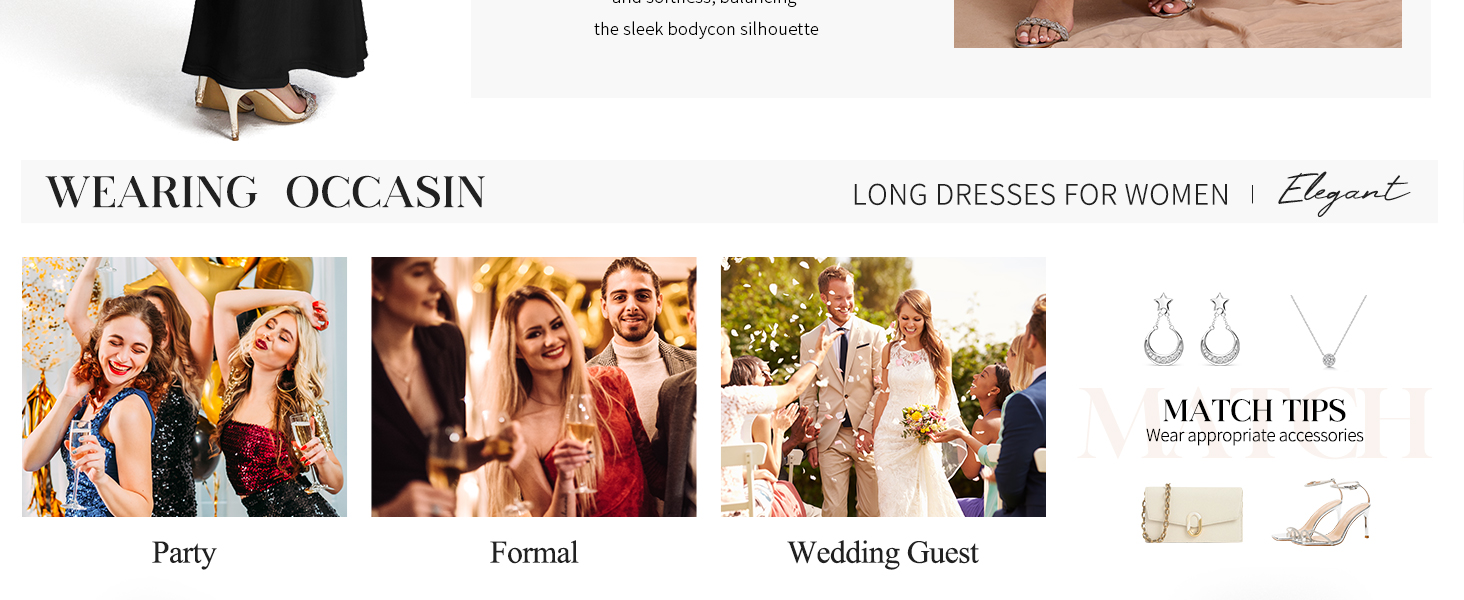Open the Party occasion photo
This screenshot has height=600, width=1464.
pos(184,387)
